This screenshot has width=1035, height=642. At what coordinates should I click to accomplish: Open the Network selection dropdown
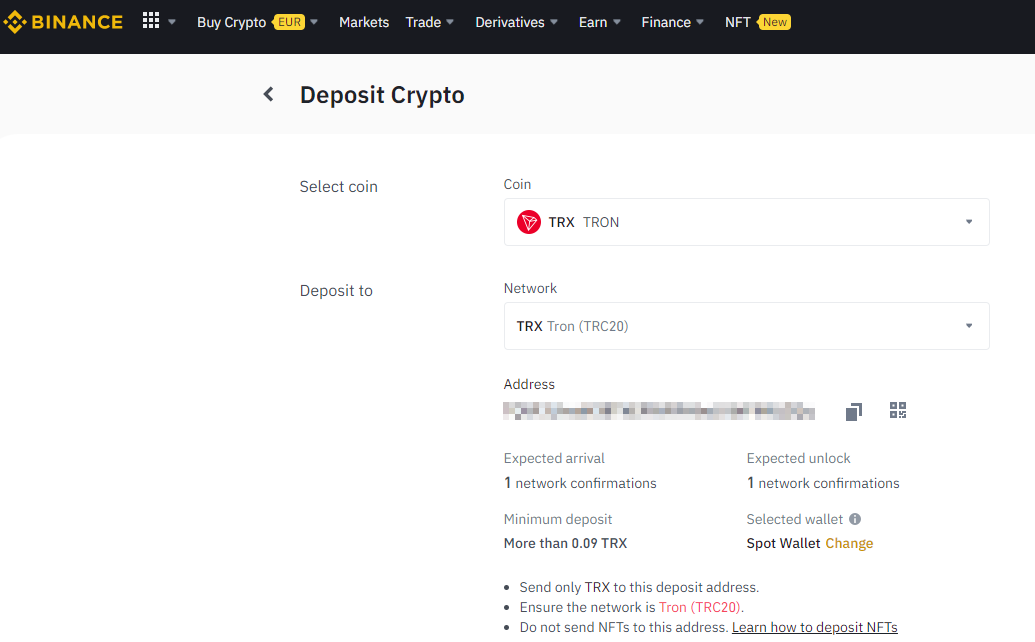tap(747, 326)
